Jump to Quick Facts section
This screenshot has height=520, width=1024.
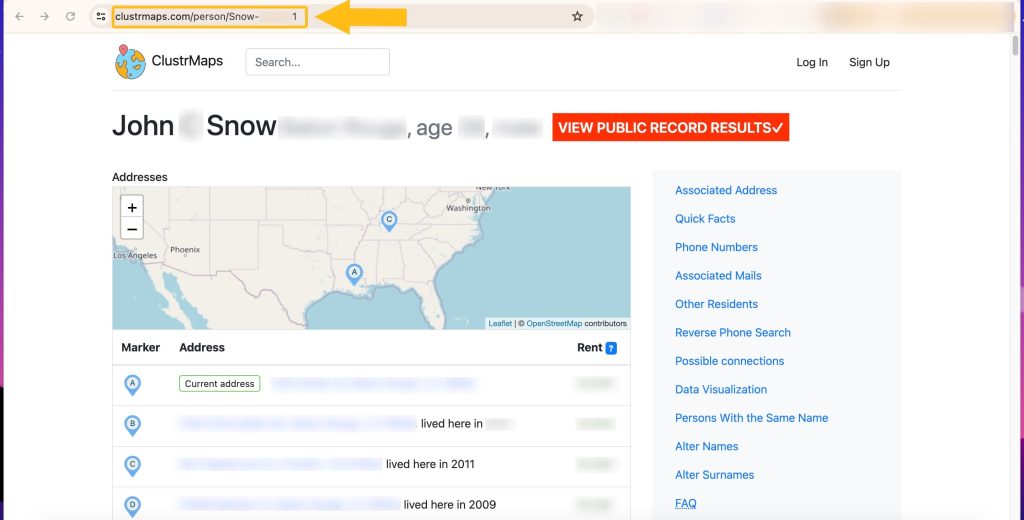tap(705, 219)
